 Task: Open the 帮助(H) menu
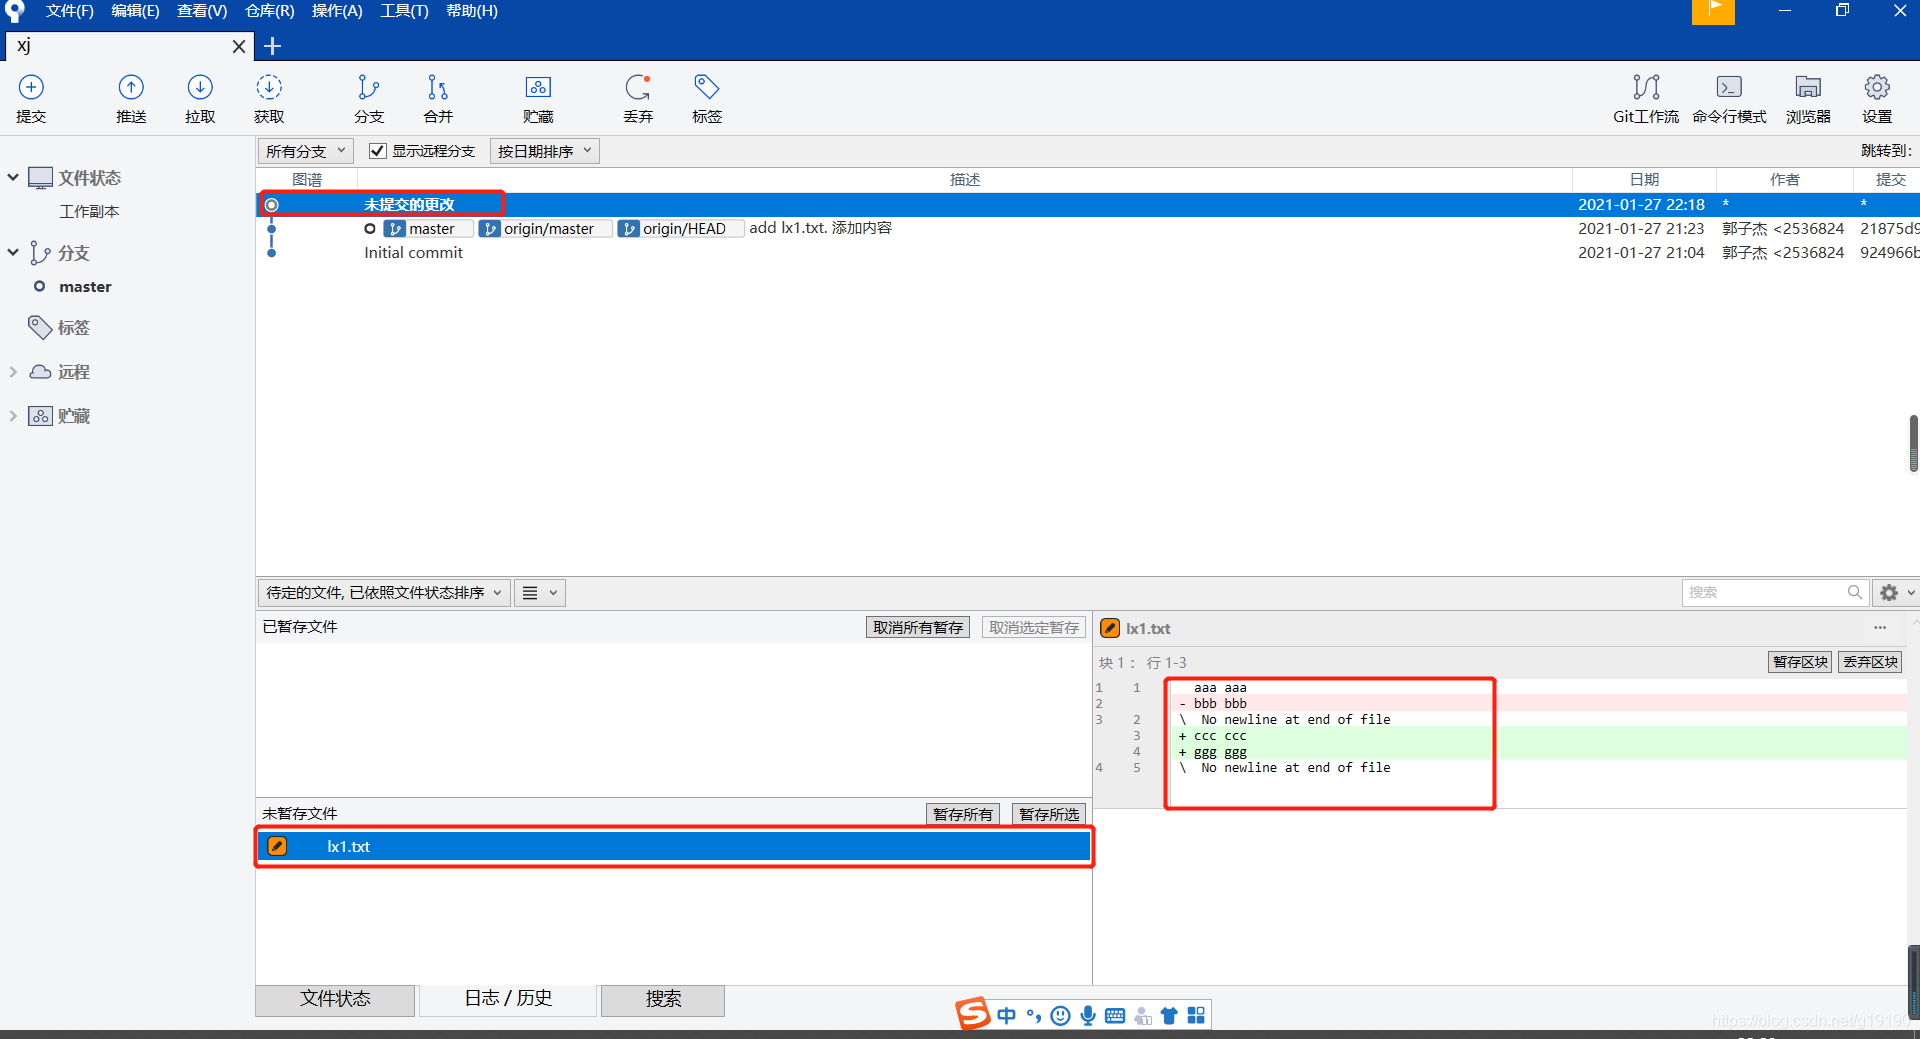click(x=472, y=11)
